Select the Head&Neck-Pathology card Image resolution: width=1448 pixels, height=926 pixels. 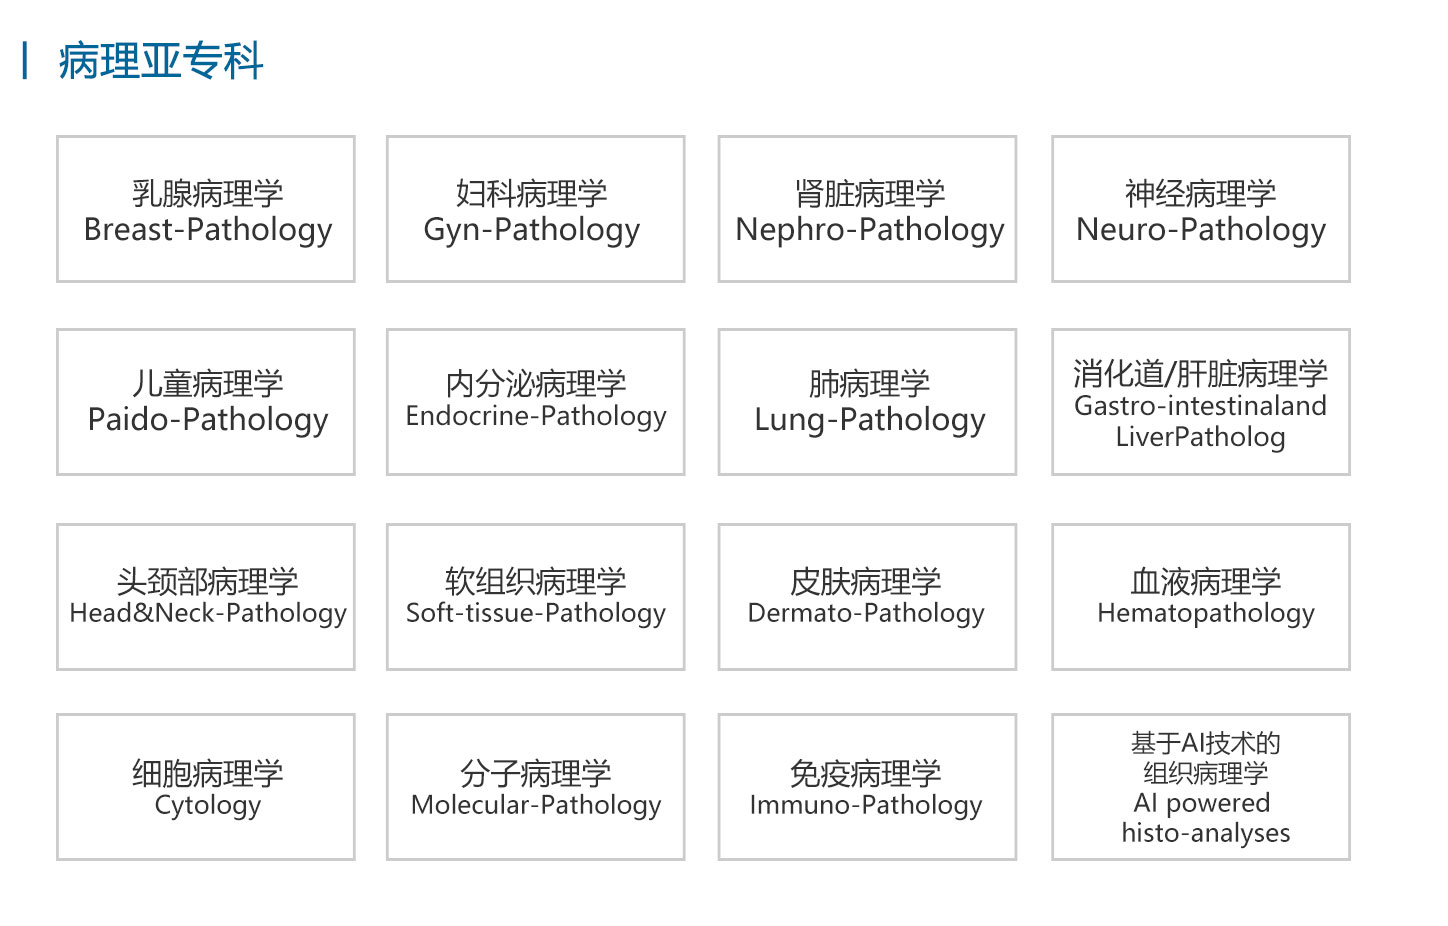[206, 597]
